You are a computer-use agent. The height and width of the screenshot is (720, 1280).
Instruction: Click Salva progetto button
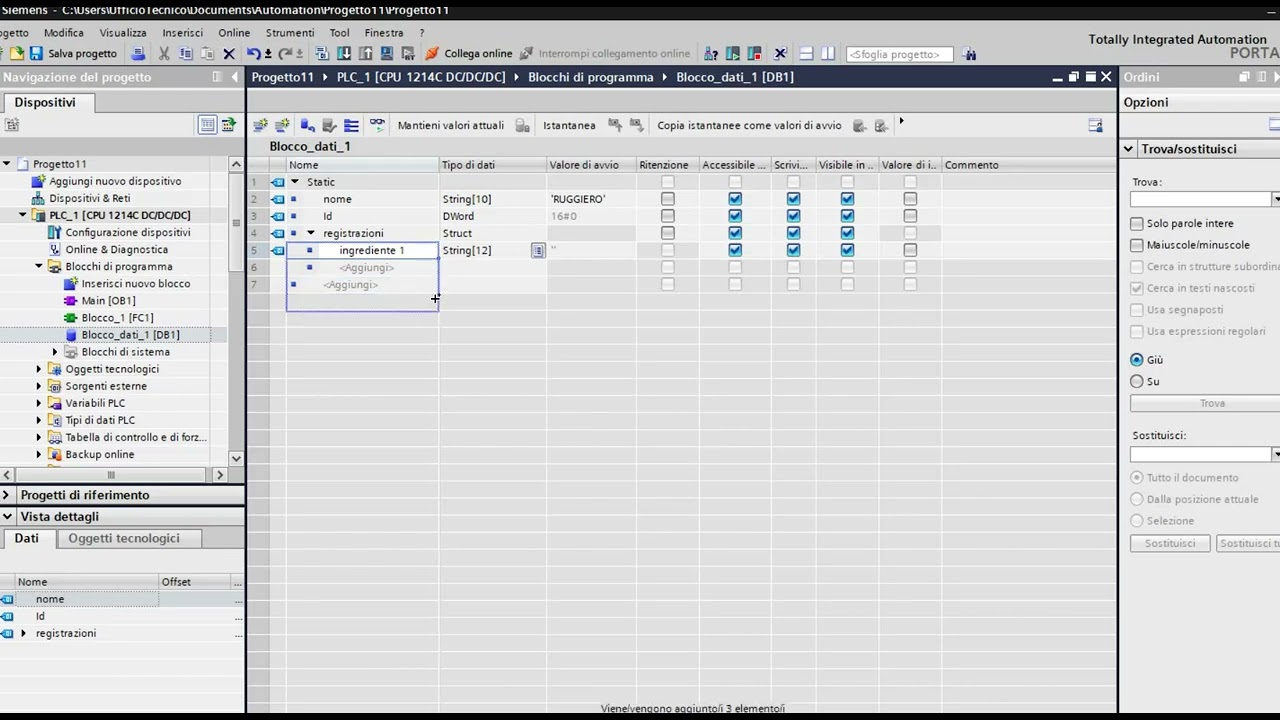(73, 54)
